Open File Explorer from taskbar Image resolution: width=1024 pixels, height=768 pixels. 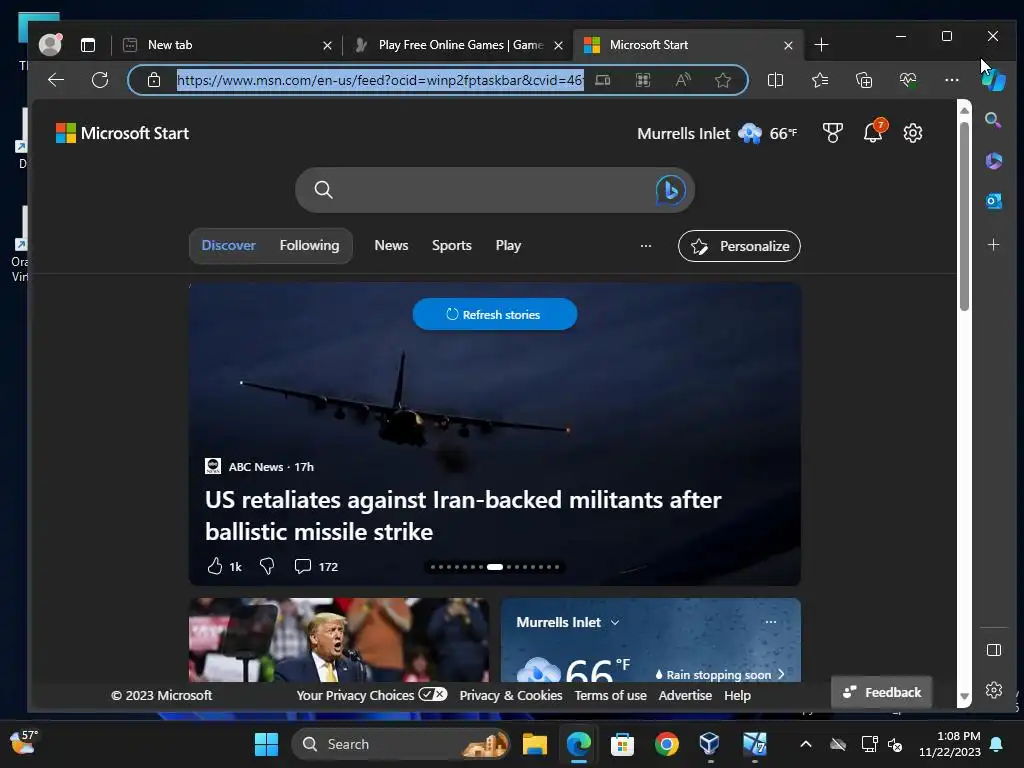(x=534, y=744)
